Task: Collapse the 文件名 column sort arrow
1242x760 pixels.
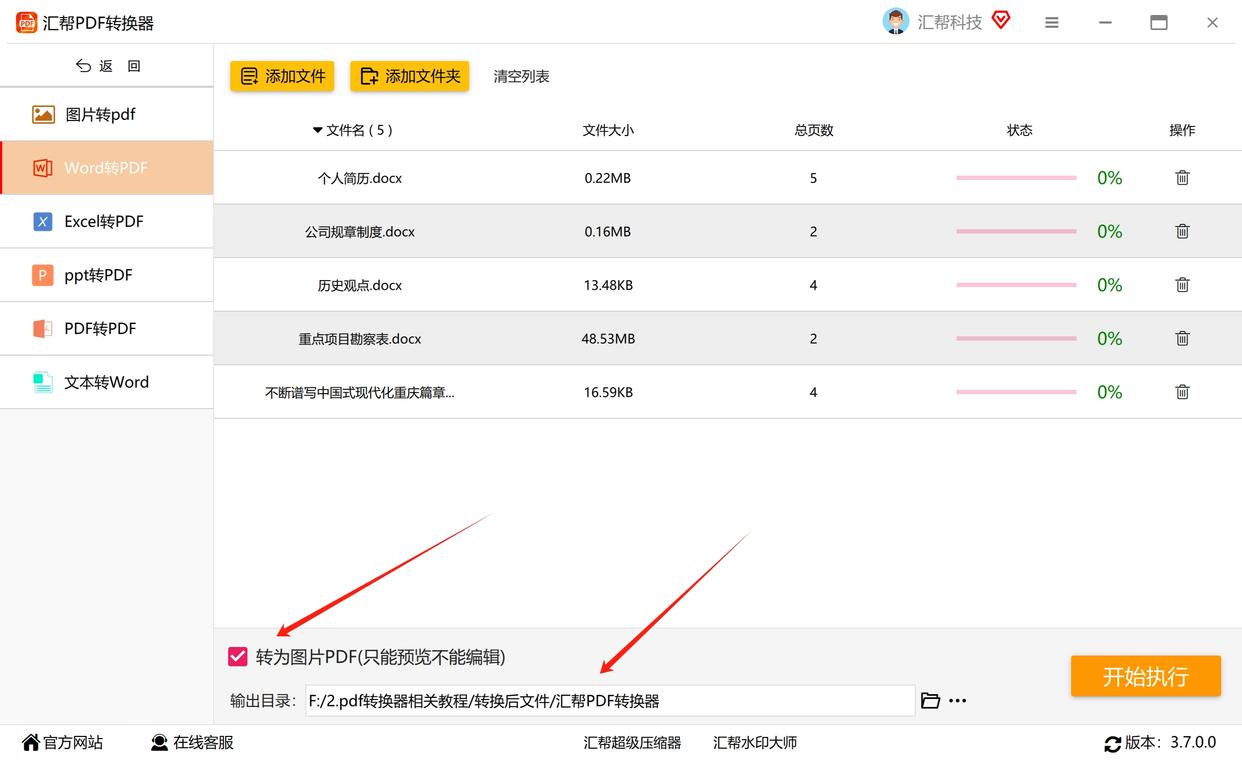Action: coord(317,130)
